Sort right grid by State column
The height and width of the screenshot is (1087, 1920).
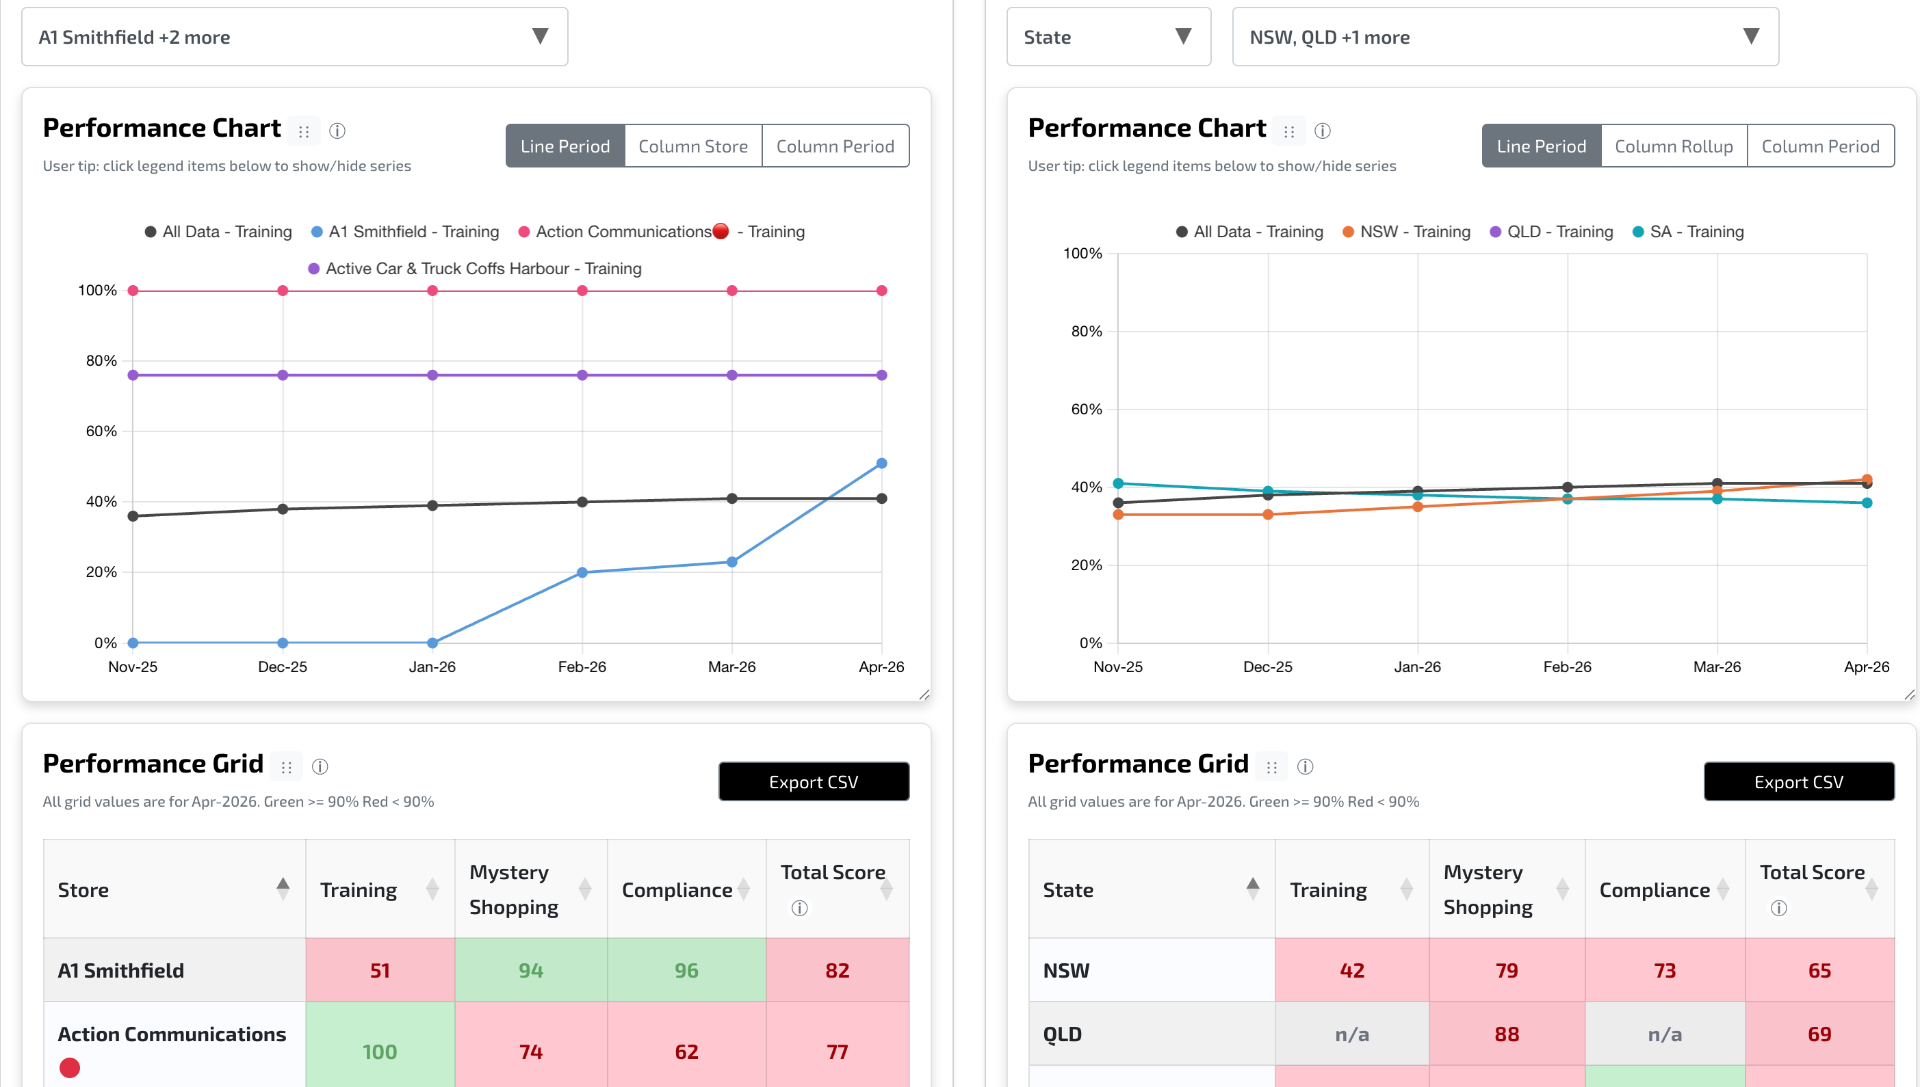(x=1253, y=889)
